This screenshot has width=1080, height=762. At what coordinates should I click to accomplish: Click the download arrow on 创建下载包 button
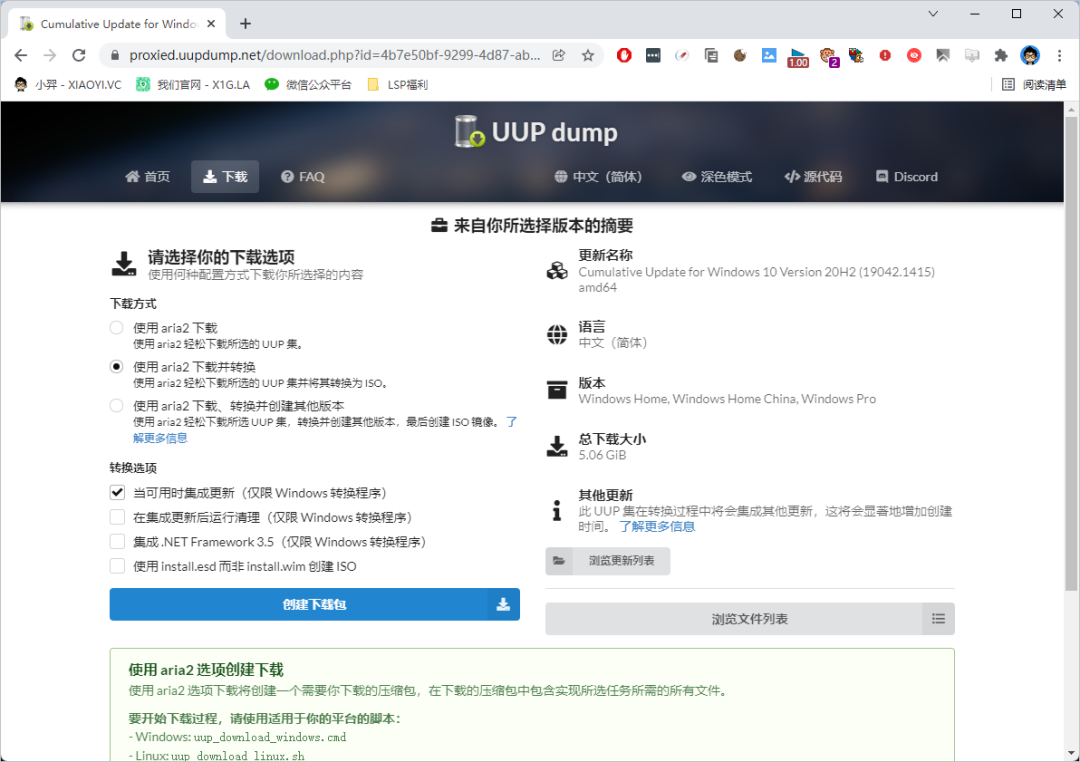coord(503,604)
